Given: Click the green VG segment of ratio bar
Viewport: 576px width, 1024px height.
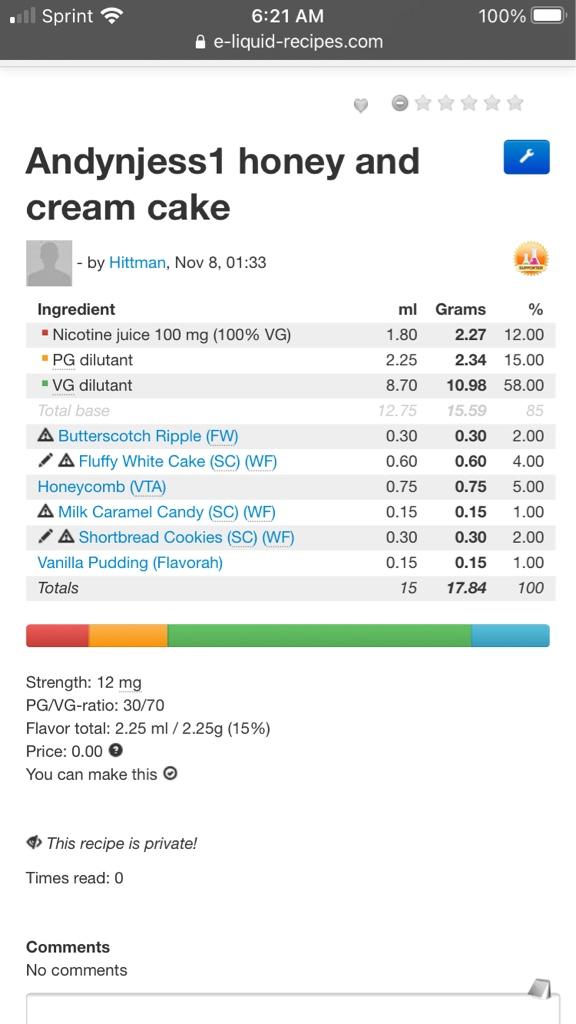Looking at the screenshot, I should (x=319, y=635).
